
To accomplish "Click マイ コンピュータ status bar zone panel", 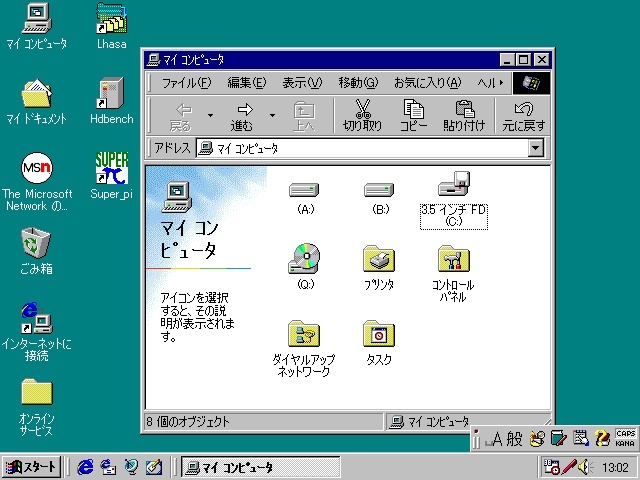I will pyautogui.click(x=468, y=422).
